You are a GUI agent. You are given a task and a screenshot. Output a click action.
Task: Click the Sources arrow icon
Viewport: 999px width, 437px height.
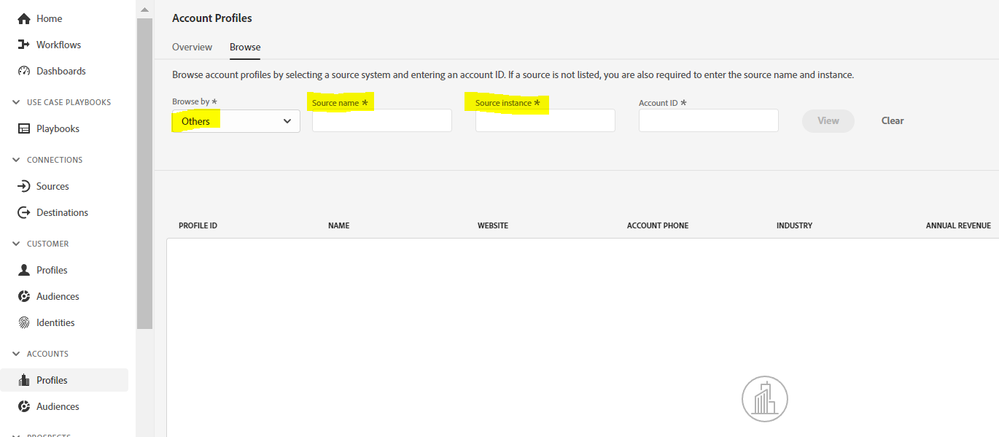point(24,186)
